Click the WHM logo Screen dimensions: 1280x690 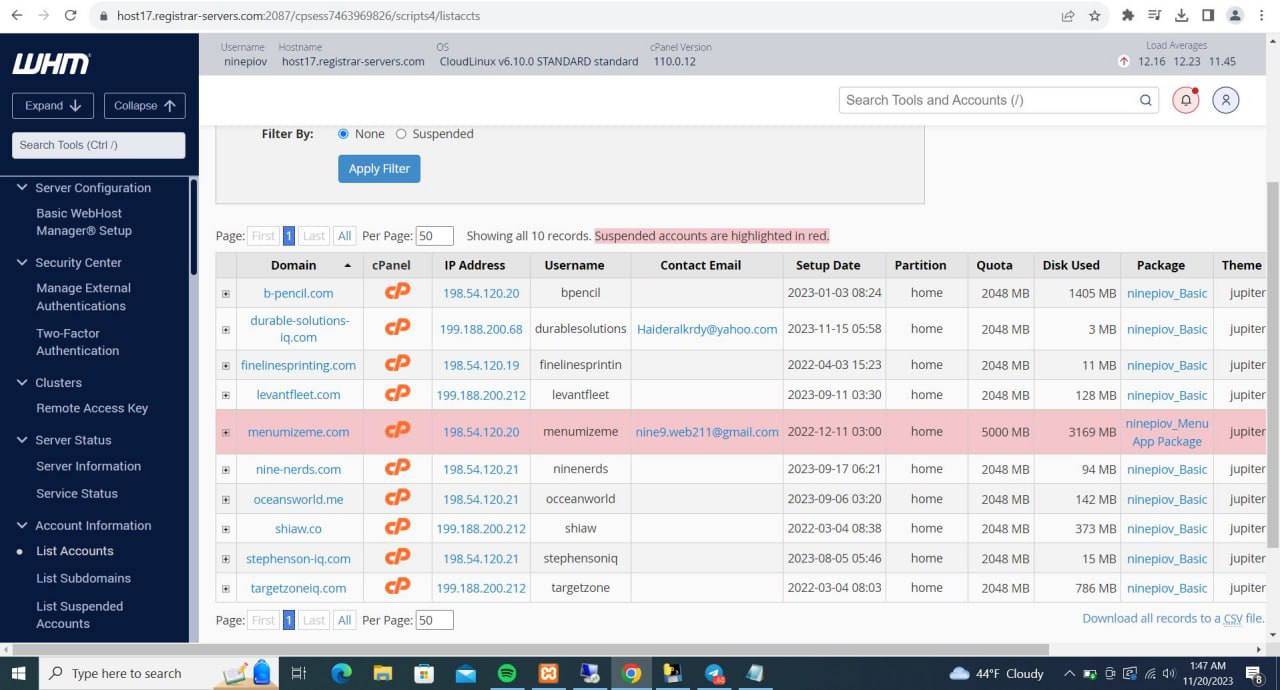[x=51, y=64]
